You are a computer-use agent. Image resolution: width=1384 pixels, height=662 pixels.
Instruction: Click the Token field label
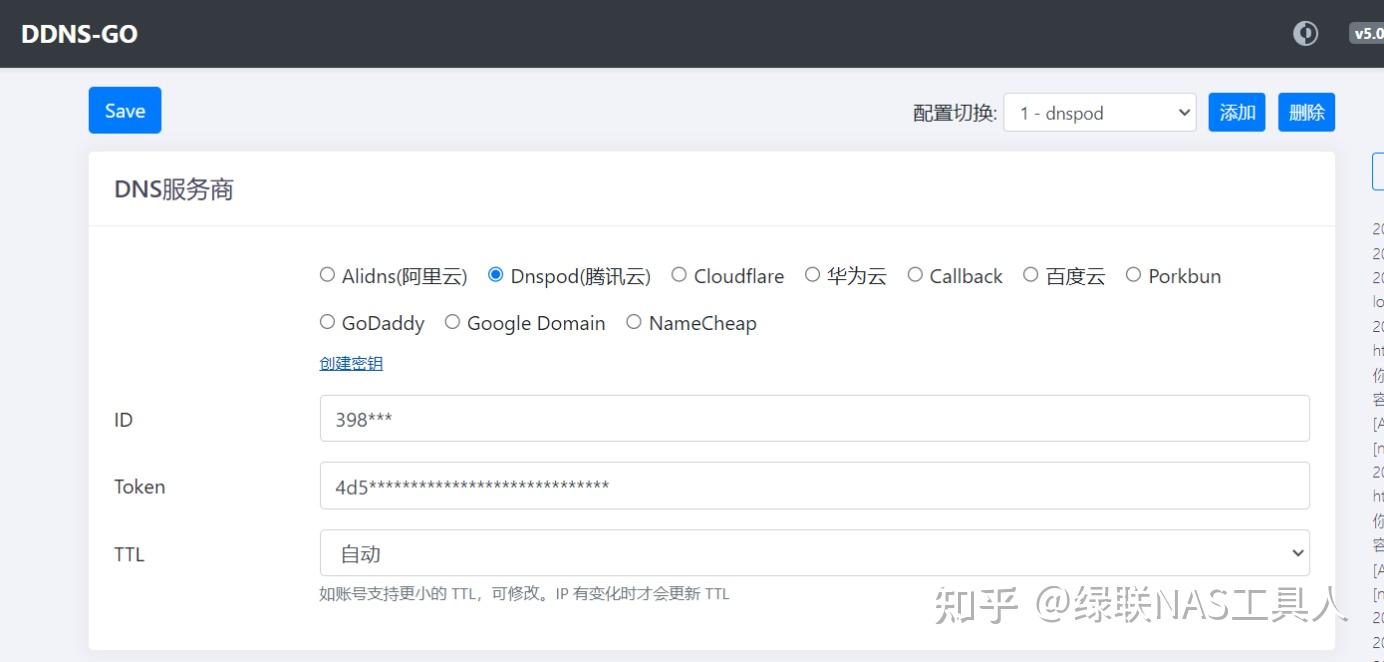tap(140, 487)
